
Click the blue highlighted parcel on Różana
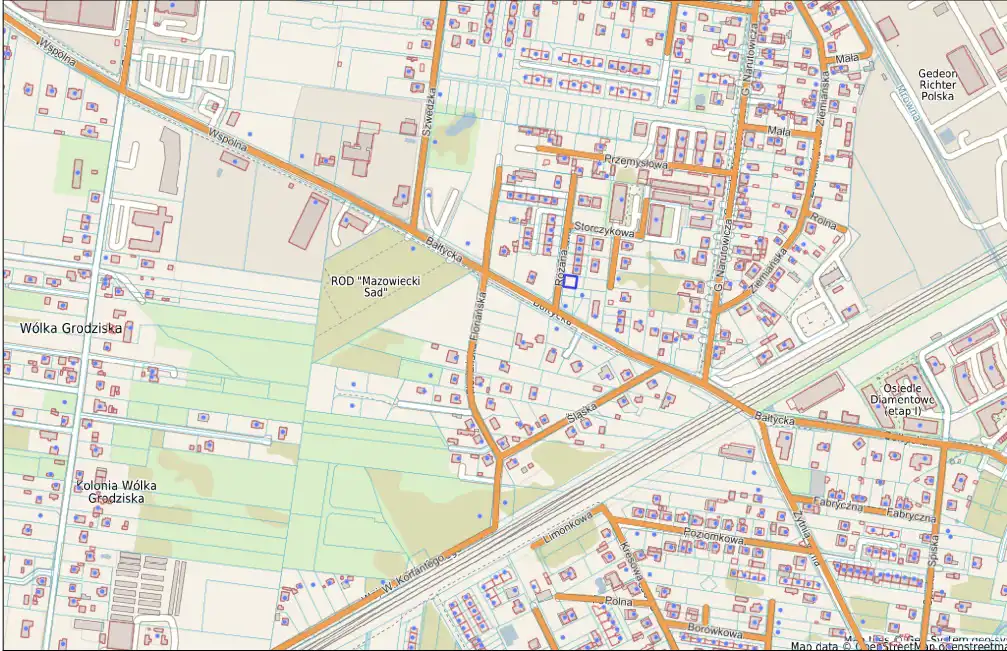point(570,282)
